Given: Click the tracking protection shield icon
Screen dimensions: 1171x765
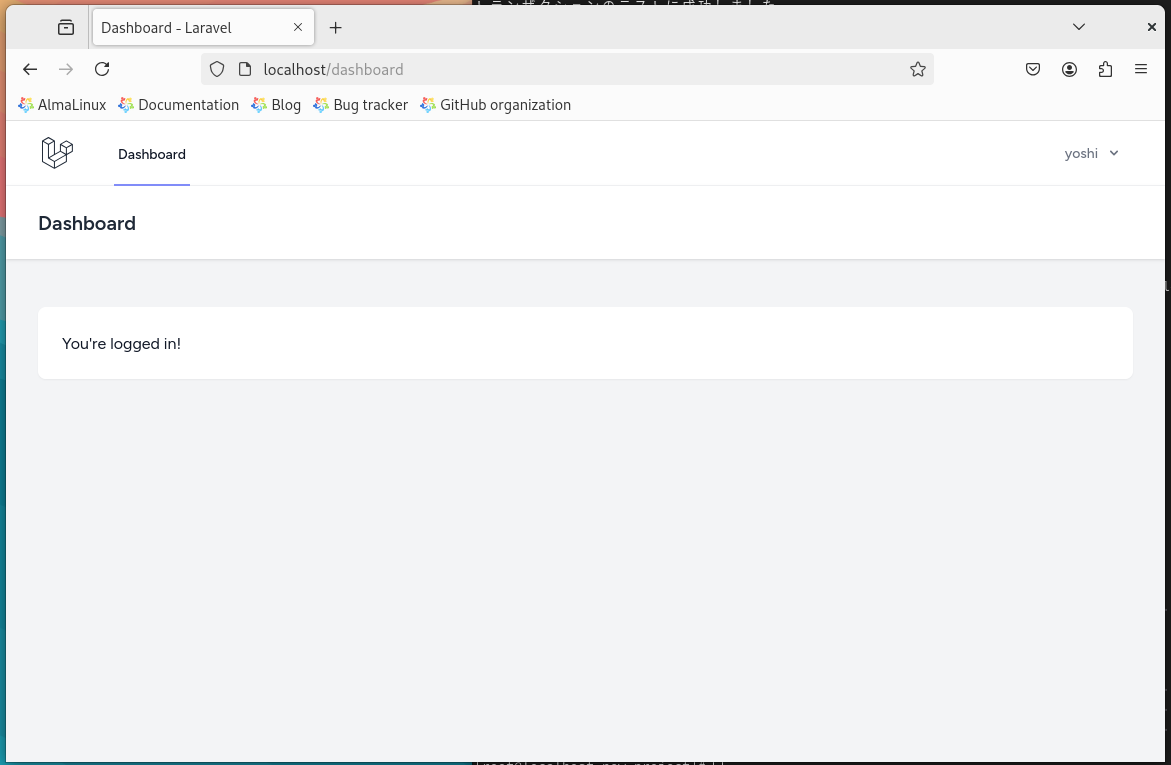Looking at the screenshot, I should pos(217,69).
